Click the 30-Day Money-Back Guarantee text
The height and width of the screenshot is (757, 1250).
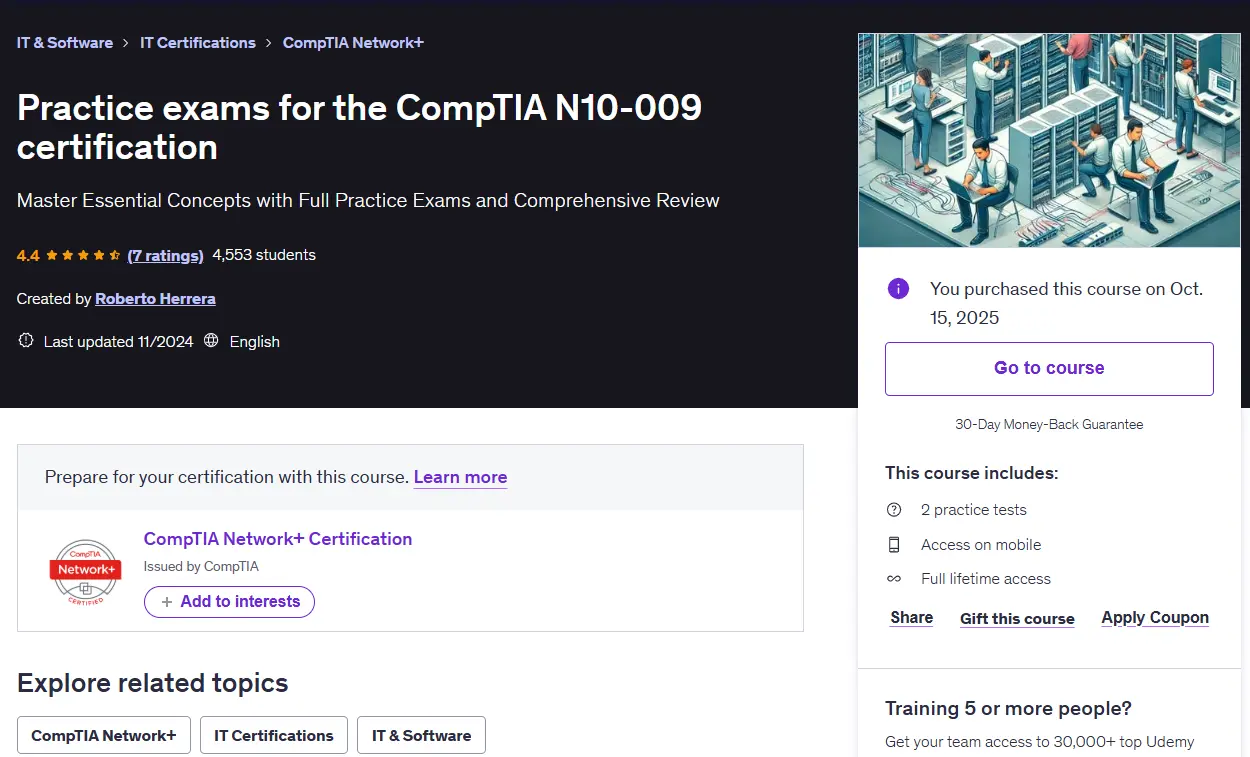coord(1049,424)
